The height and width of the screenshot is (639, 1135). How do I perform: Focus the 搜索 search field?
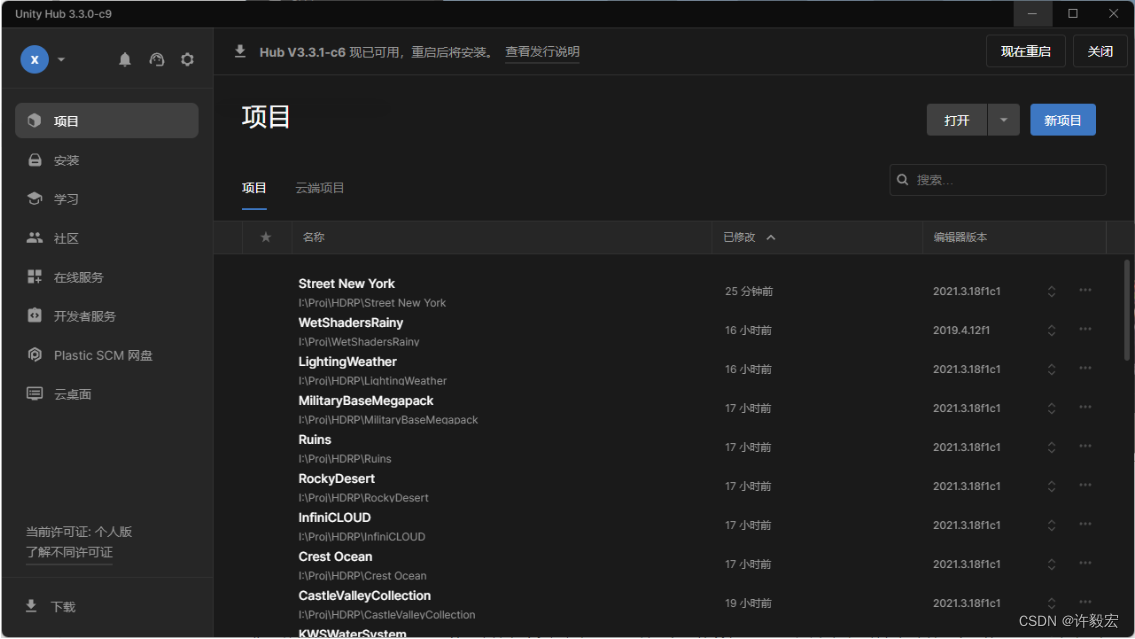pyautogui.click(x=997, y=179)
